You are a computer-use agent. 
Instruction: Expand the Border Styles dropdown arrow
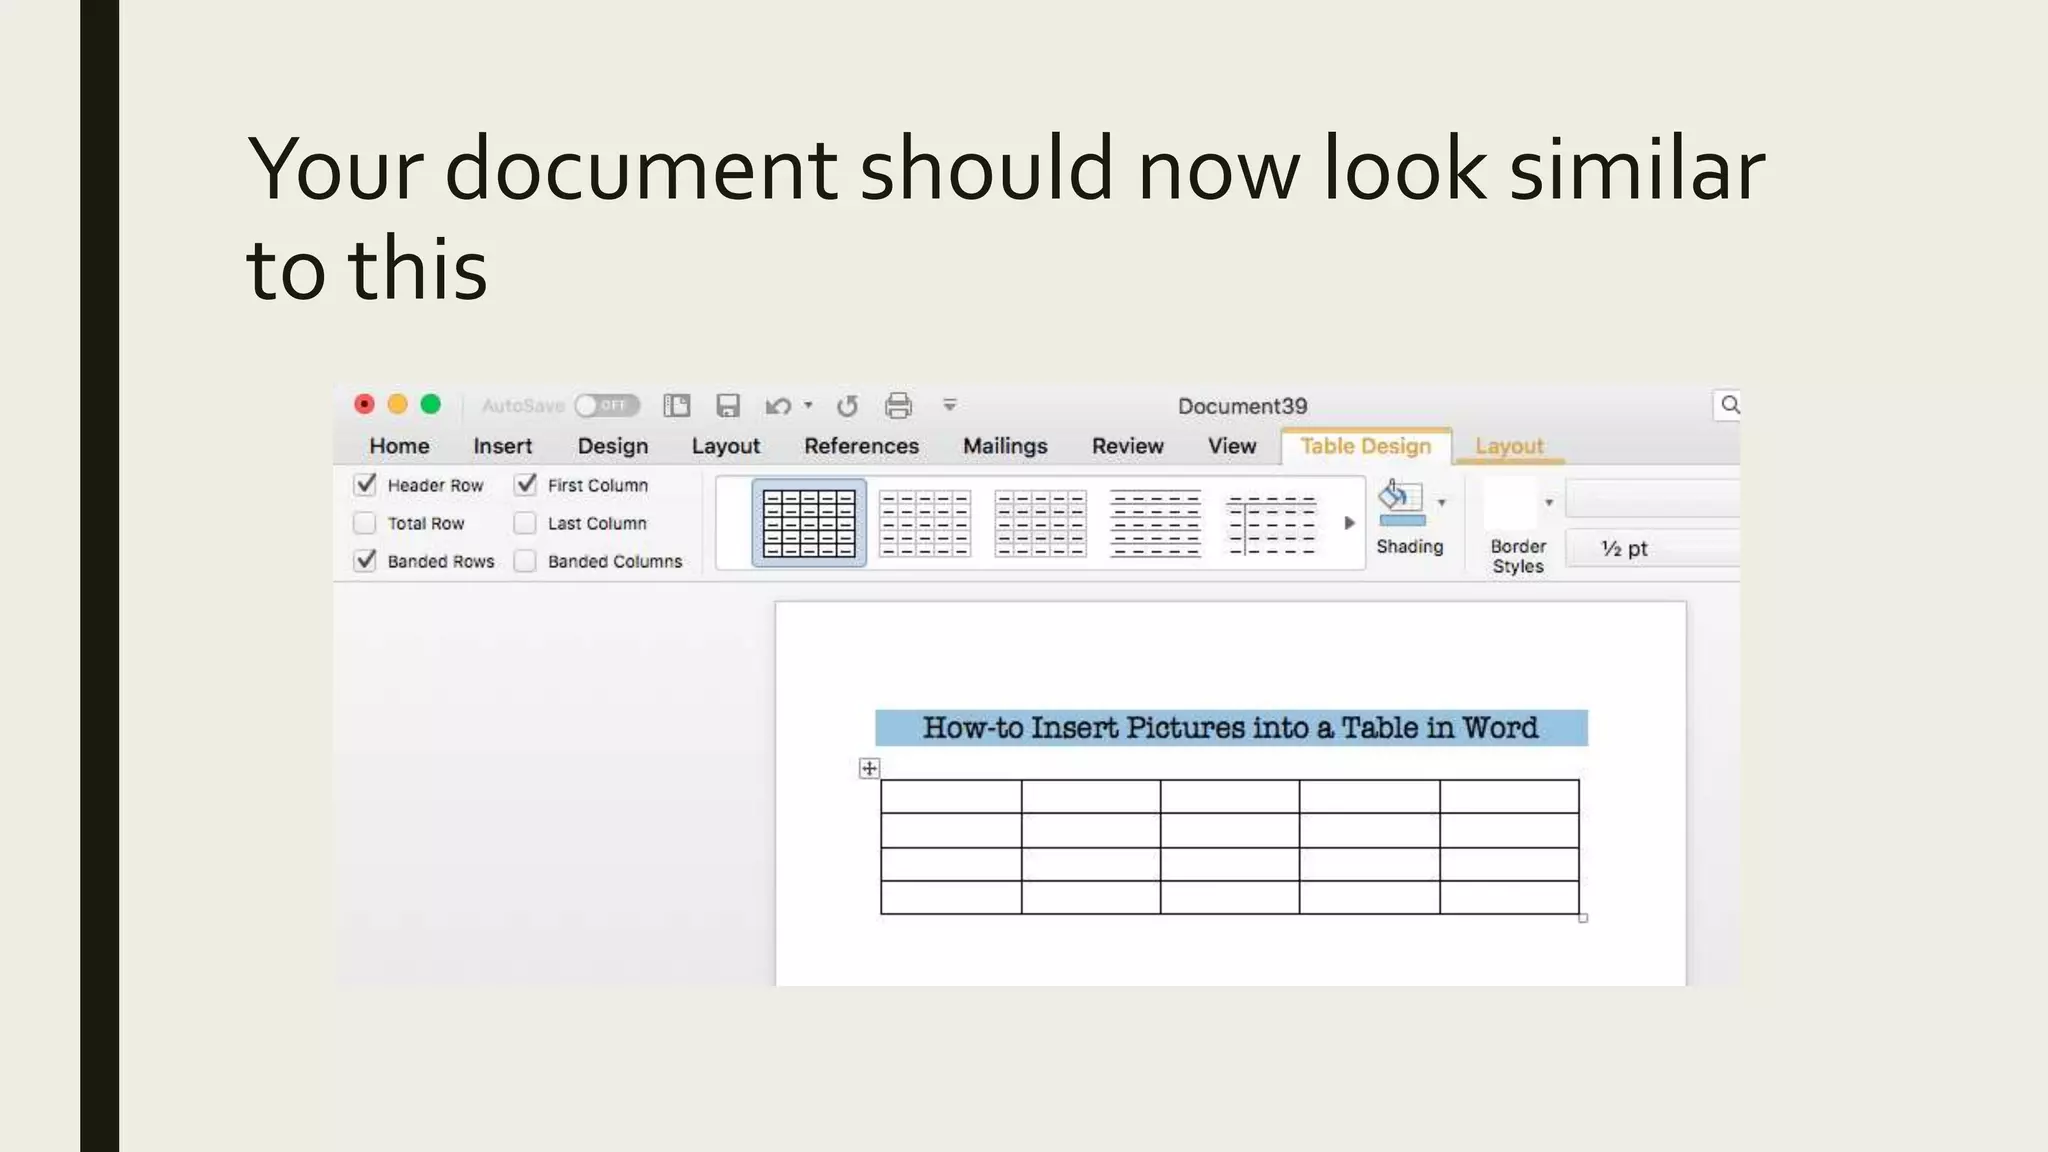click(1549, 502)
